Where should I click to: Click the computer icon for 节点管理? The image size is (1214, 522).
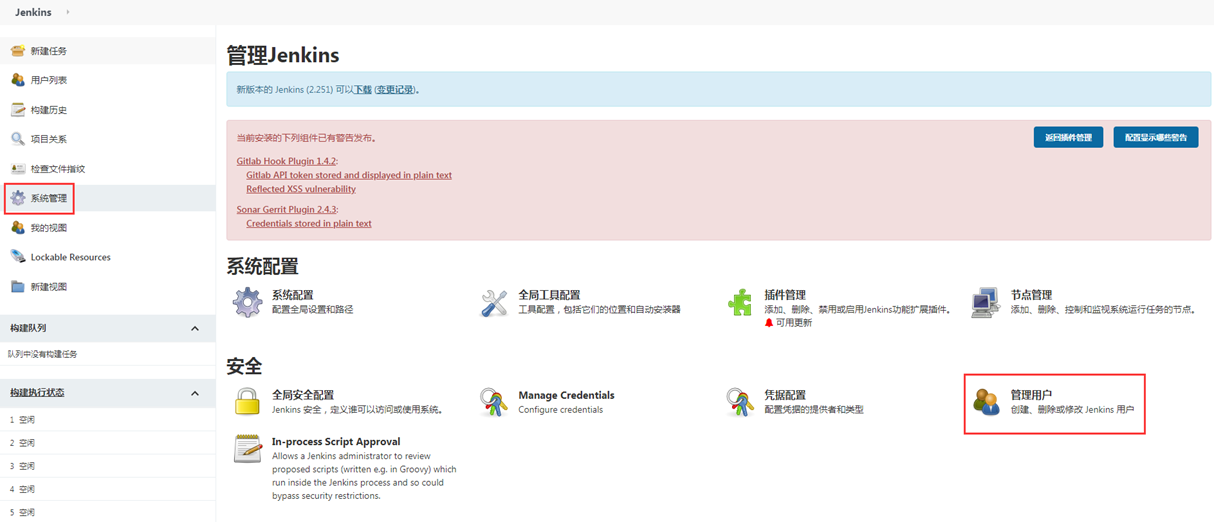[986, 302]
